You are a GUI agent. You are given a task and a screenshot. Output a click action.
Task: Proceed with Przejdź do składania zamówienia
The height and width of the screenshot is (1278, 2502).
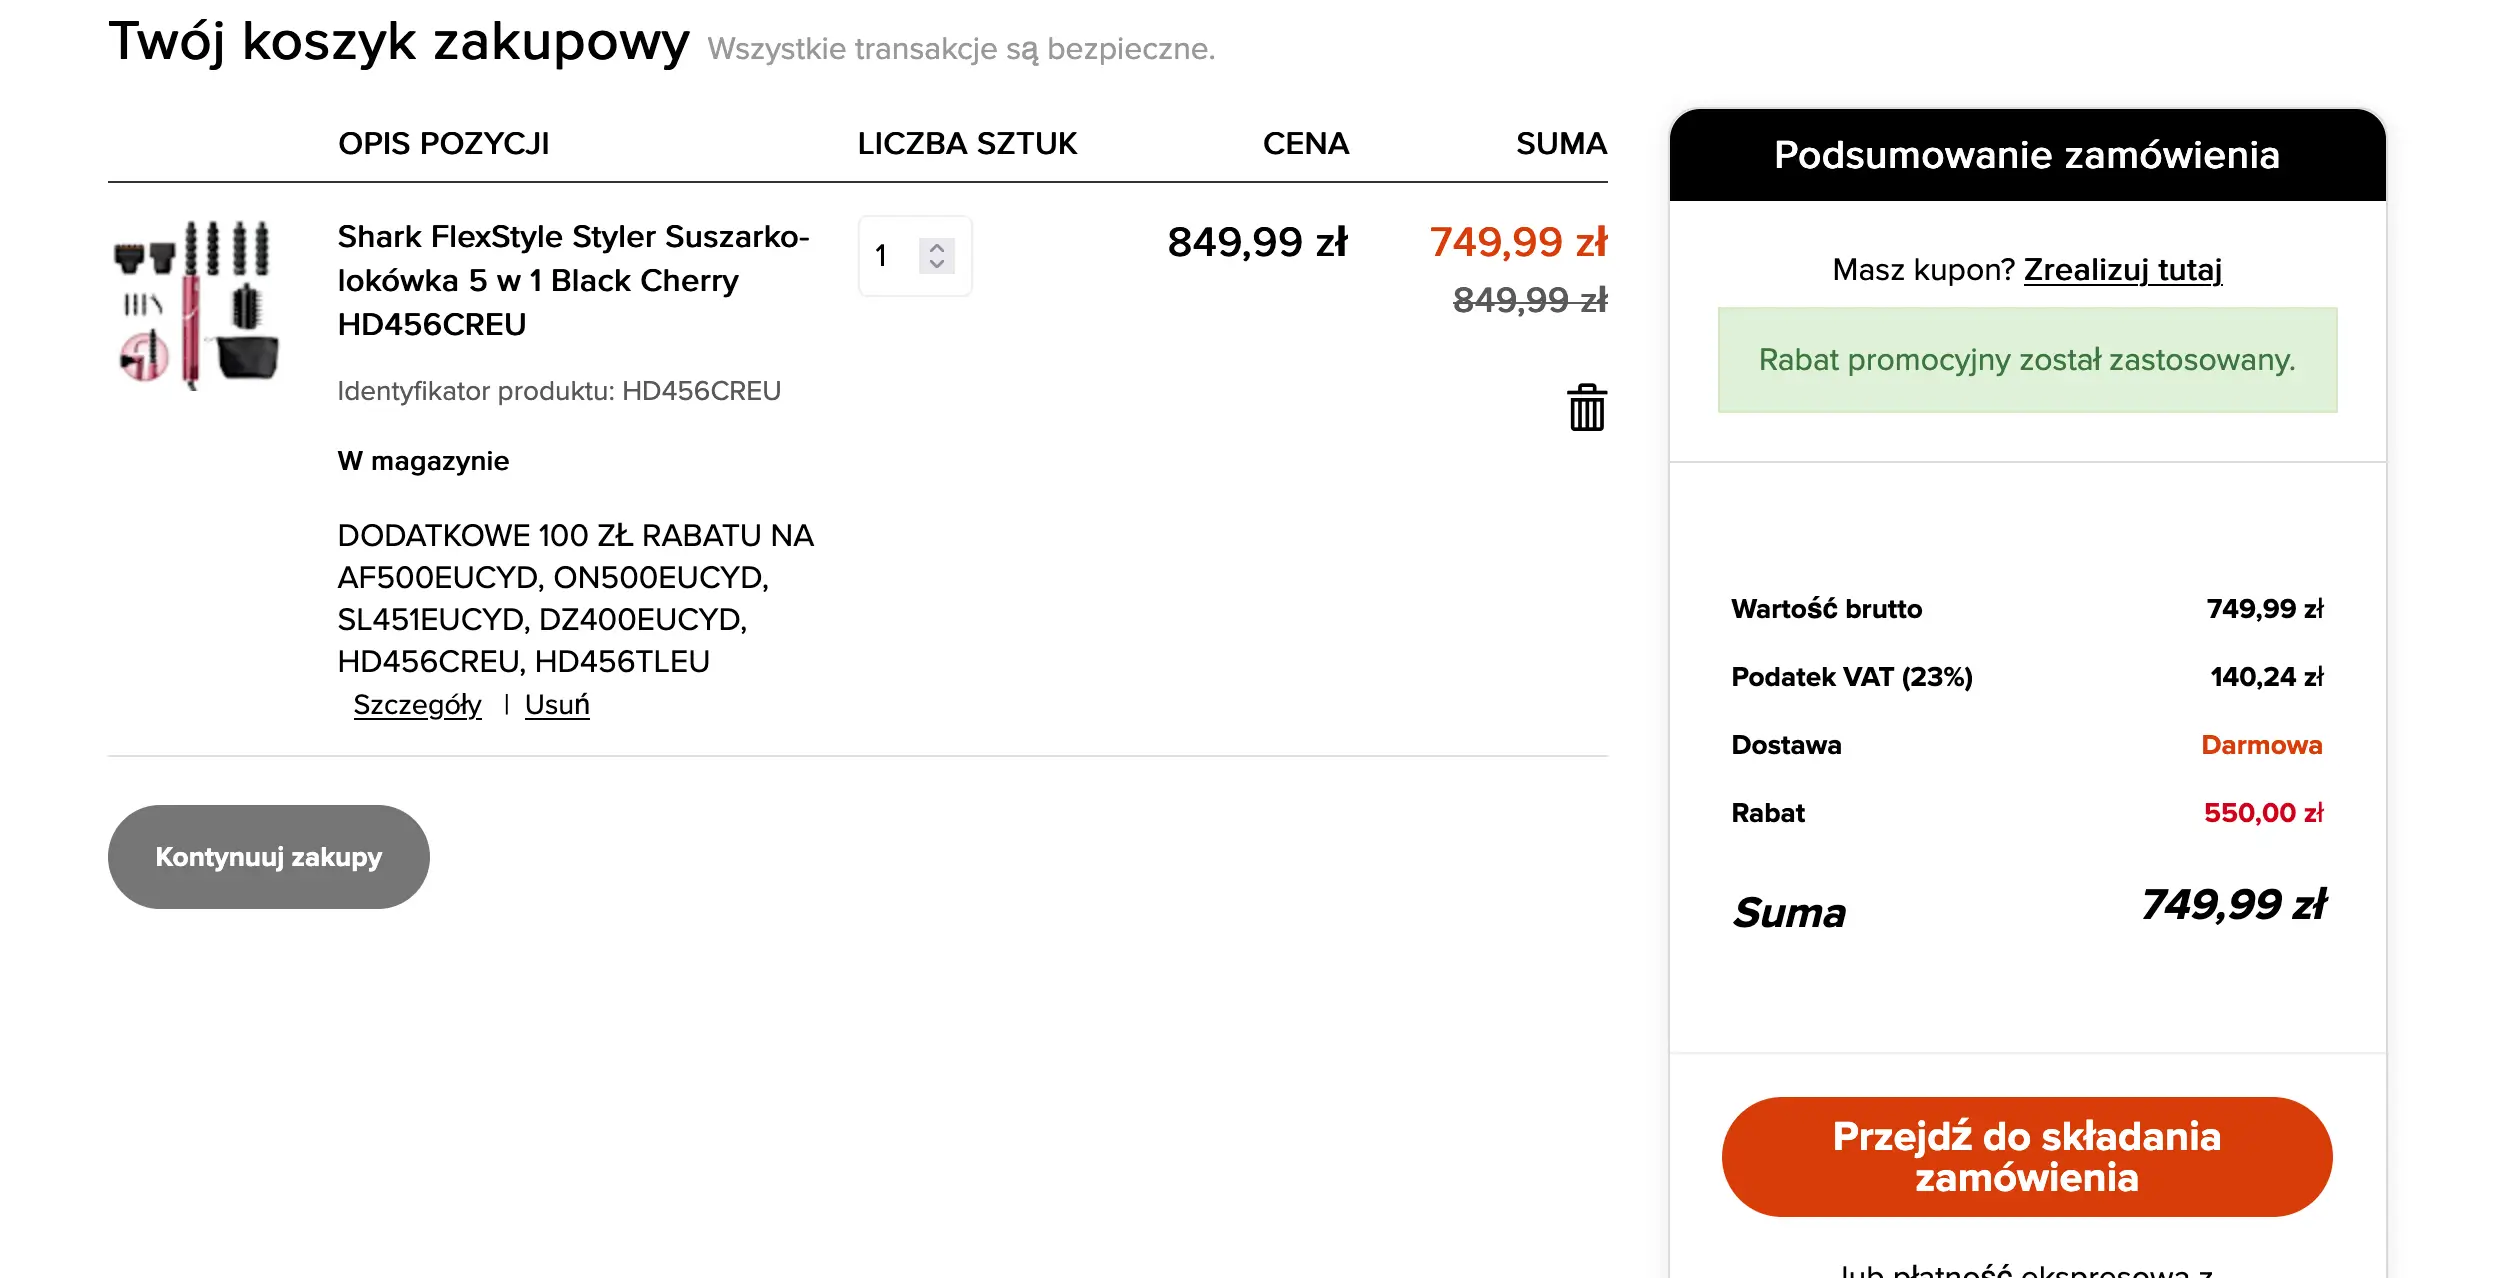click(2026, 1157)
